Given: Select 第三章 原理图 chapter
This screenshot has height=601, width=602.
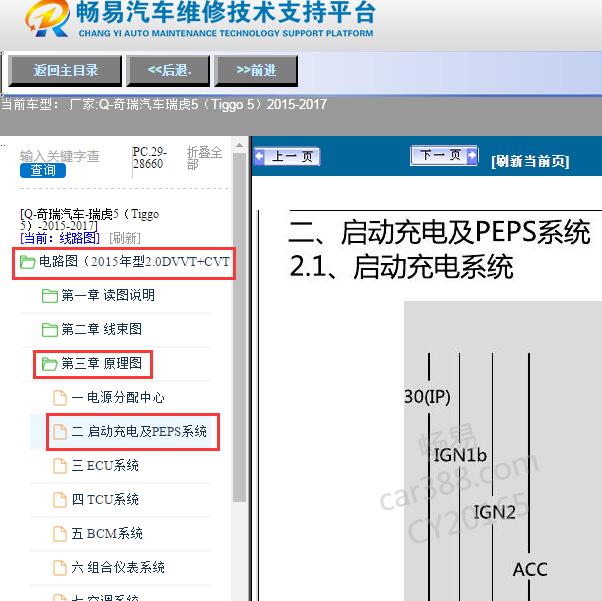Looking at the screenshot, I should tap(101, 363).
